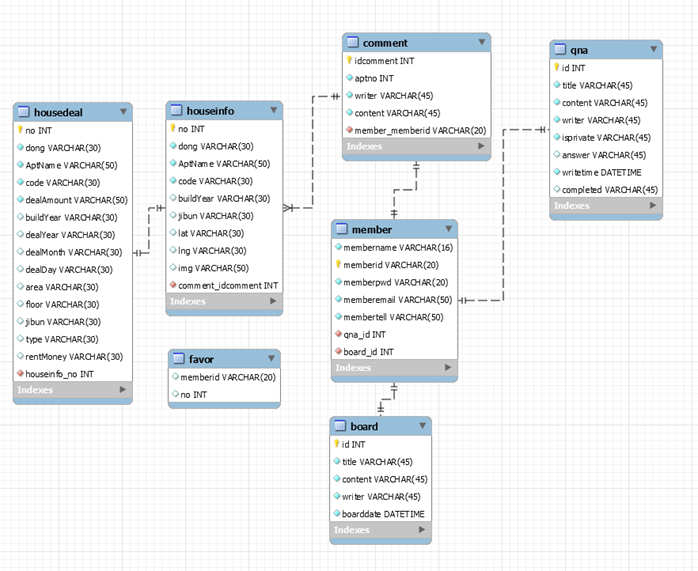Select the member table title
Viewport: 698px width, 571px height.
pyautogui.click(x=372, y=229)
